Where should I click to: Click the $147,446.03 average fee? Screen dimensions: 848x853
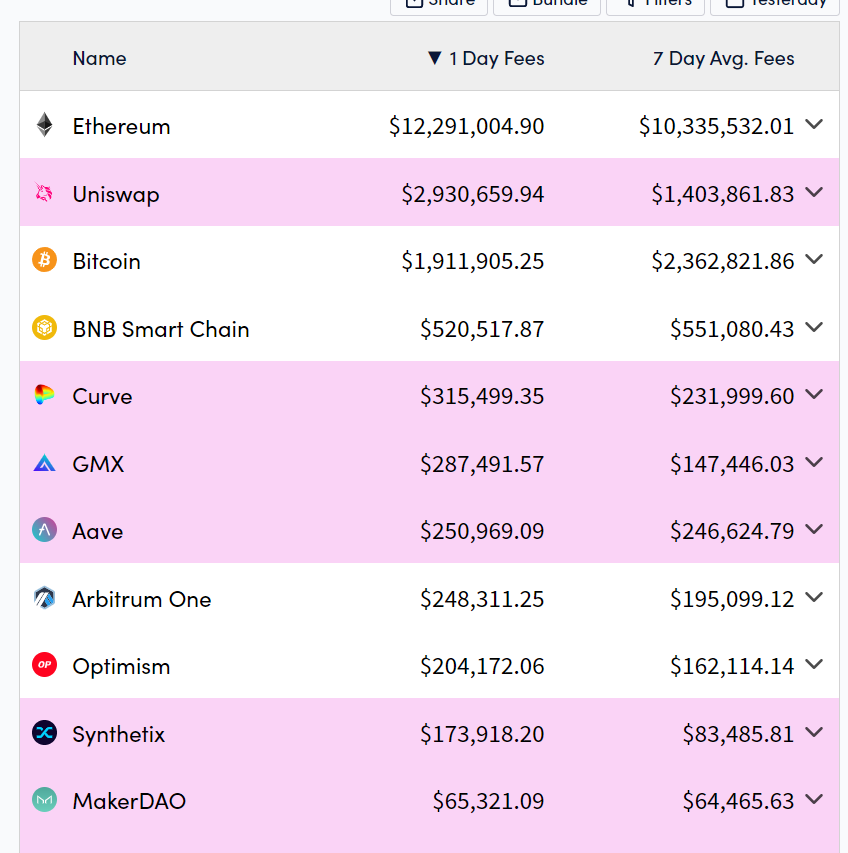732,464
